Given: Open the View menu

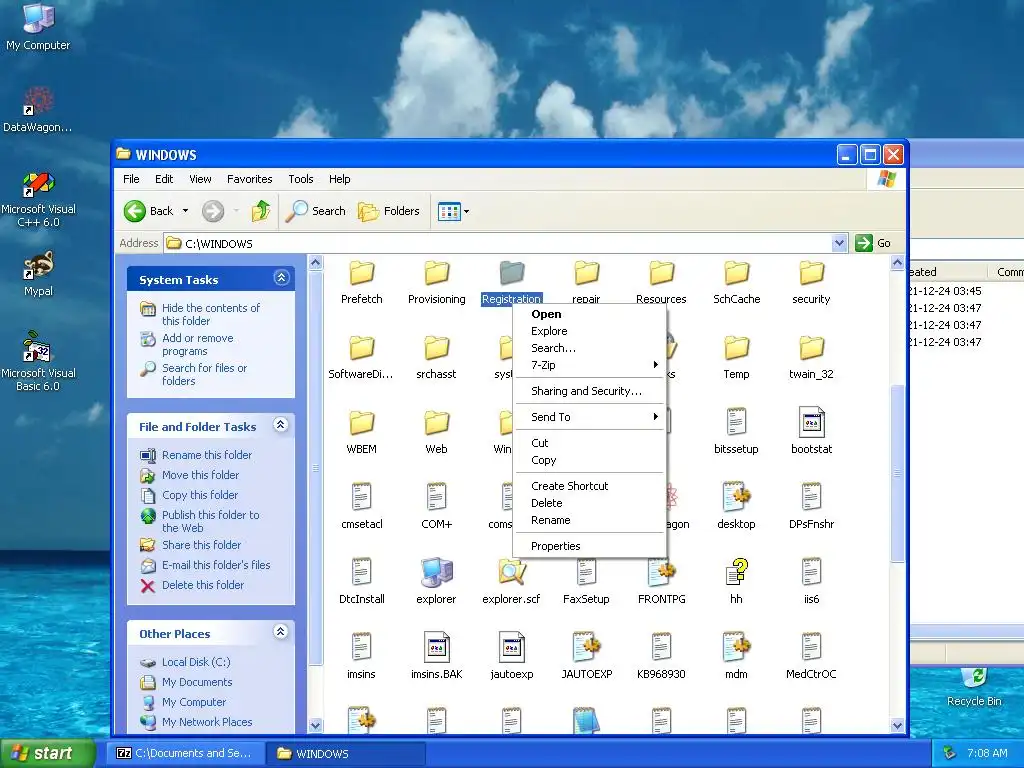Looking at the screenshot, I should [x=200, y=179].
